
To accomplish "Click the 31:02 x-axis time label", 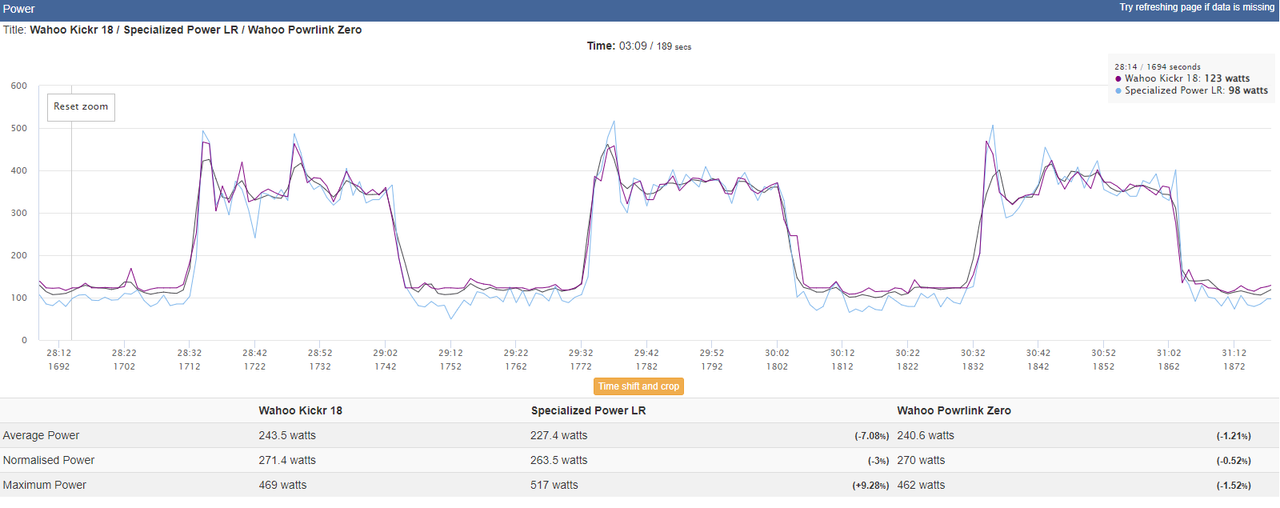I will point(1169,353).
